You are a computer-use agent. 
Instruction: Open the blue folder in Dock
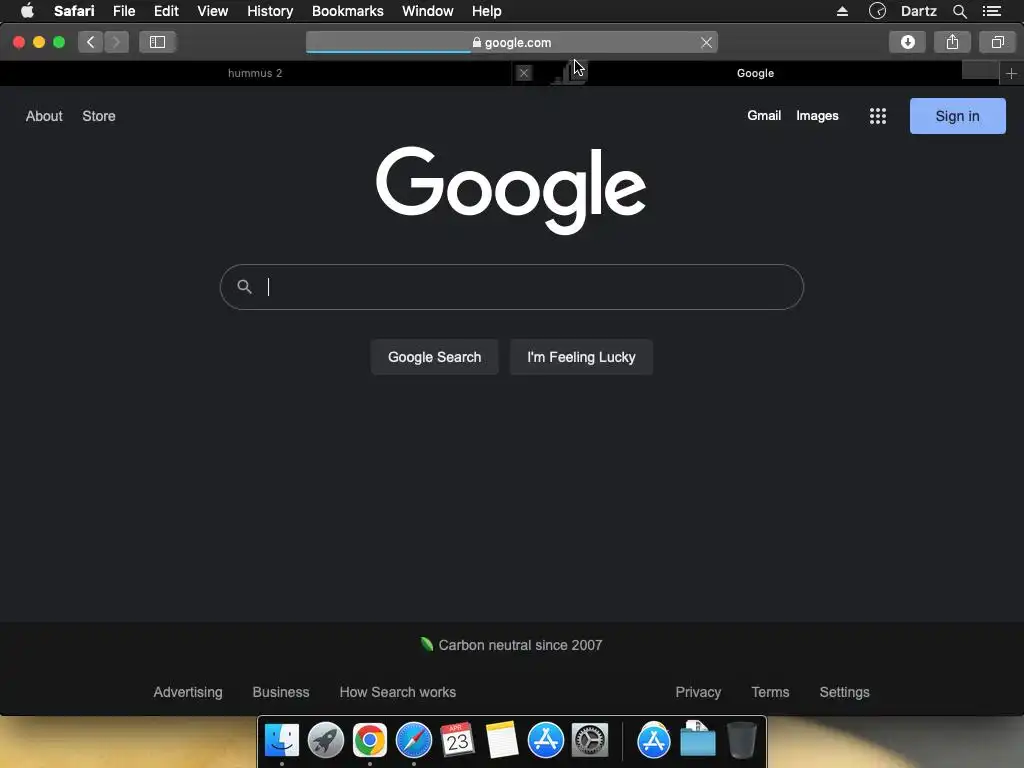click(x=697, y=740)
